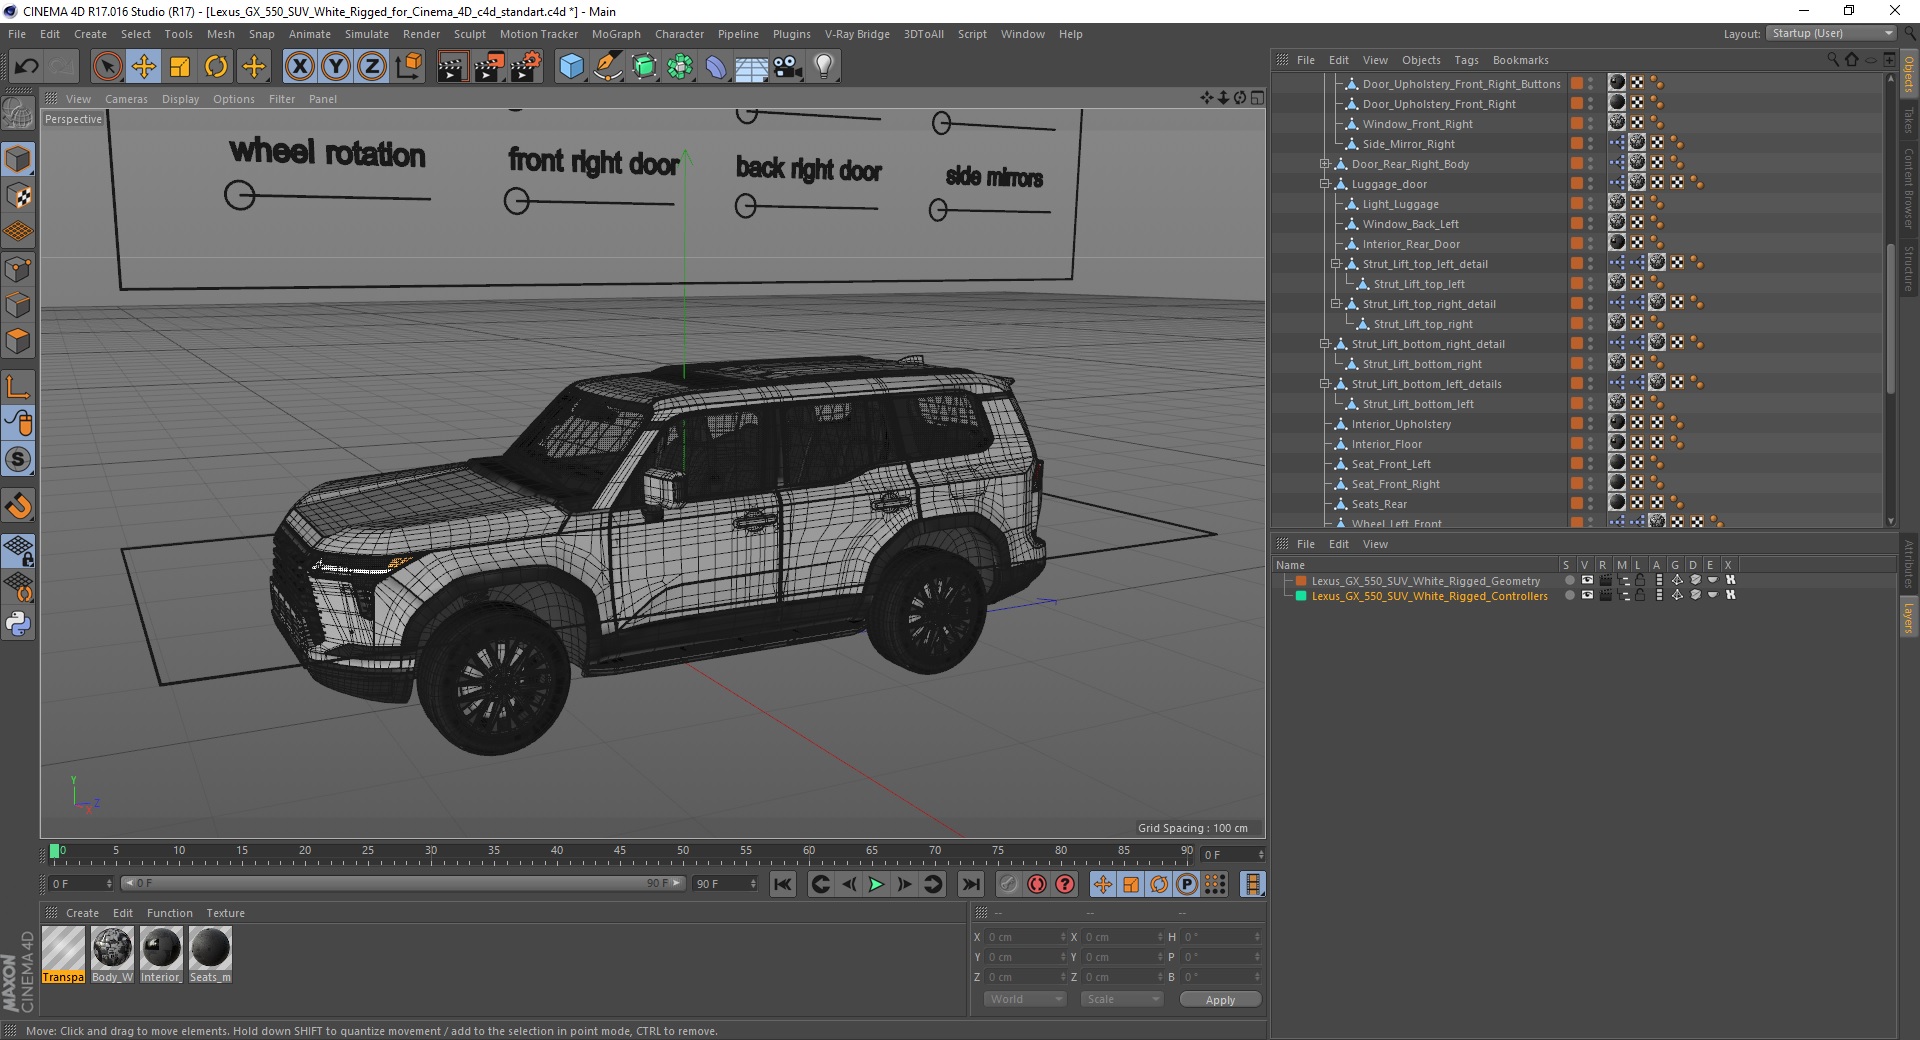Select the Live Selection tool
Viewport: 1920px width, 1040px height.
[x=107, y=67]
